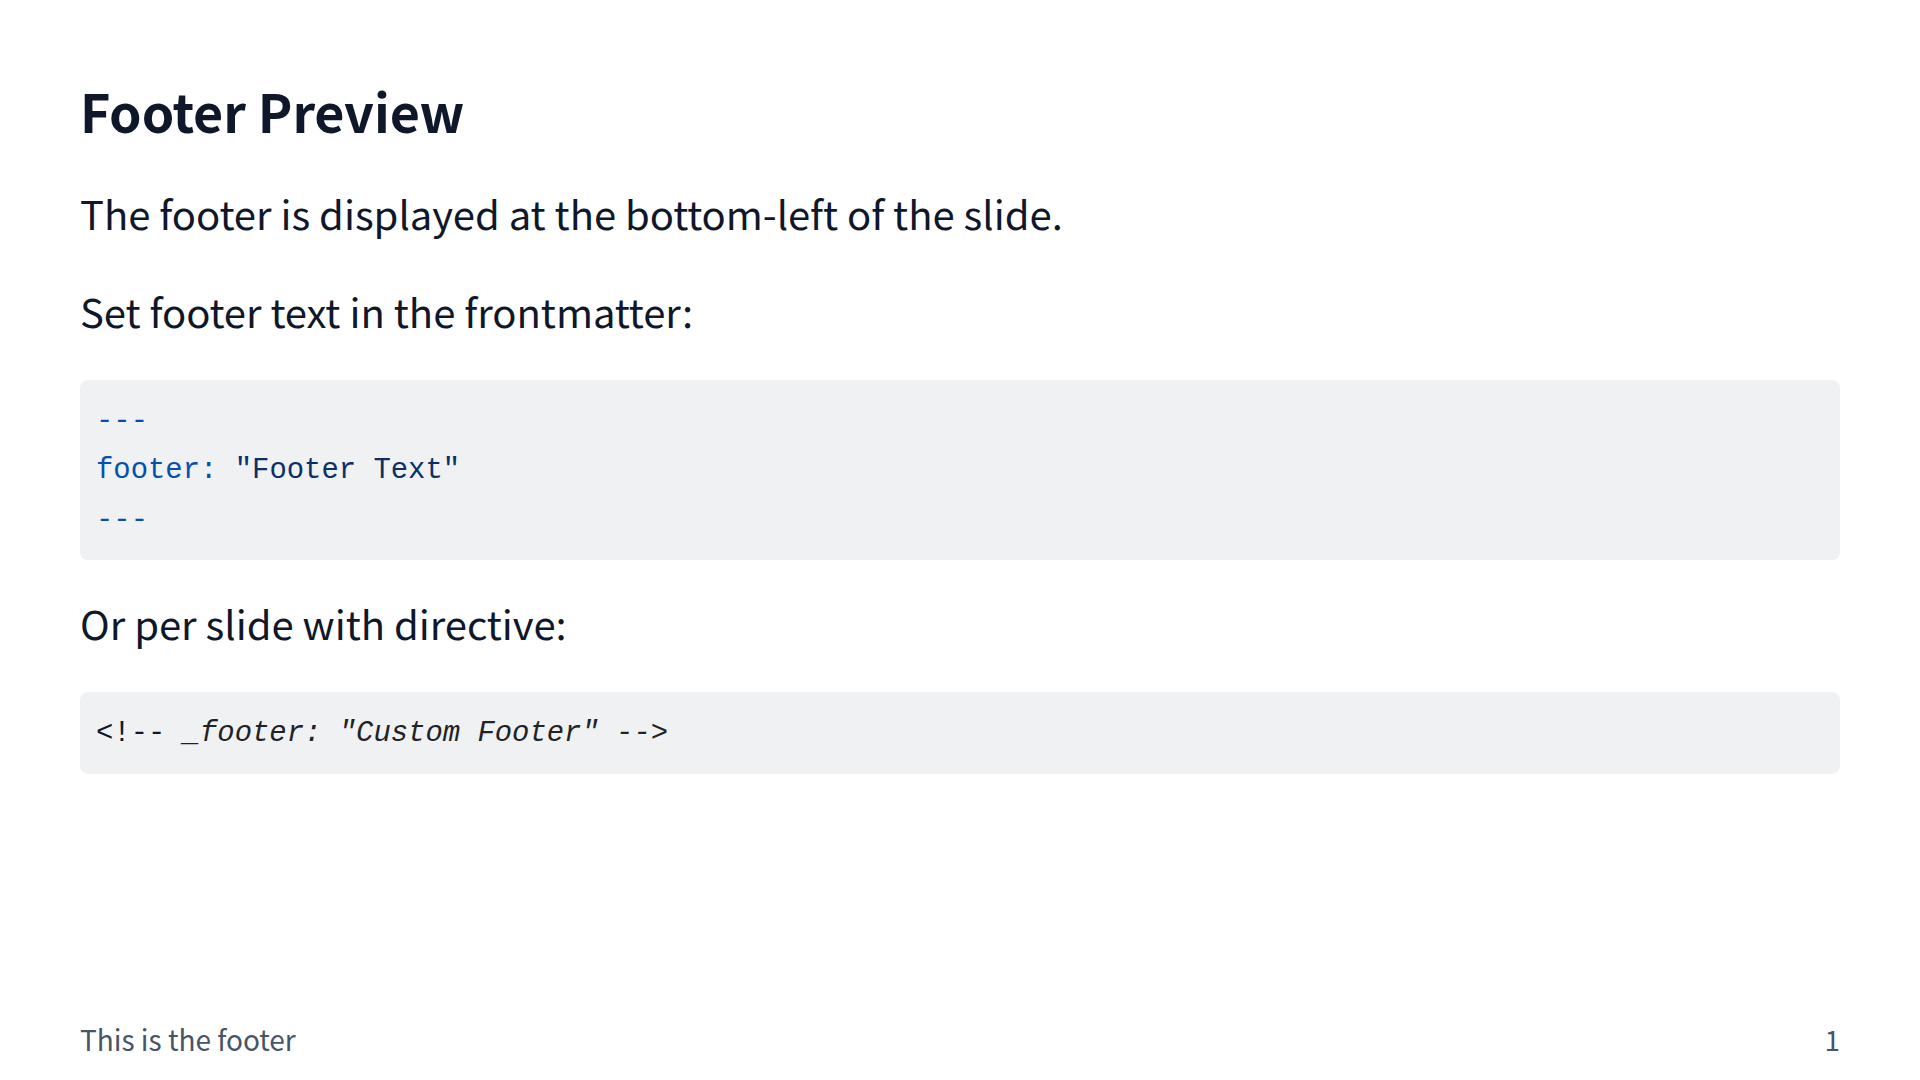Click the "Custom Footer" string in the code
The image size is (1920, 1080).
coord(468,732)
